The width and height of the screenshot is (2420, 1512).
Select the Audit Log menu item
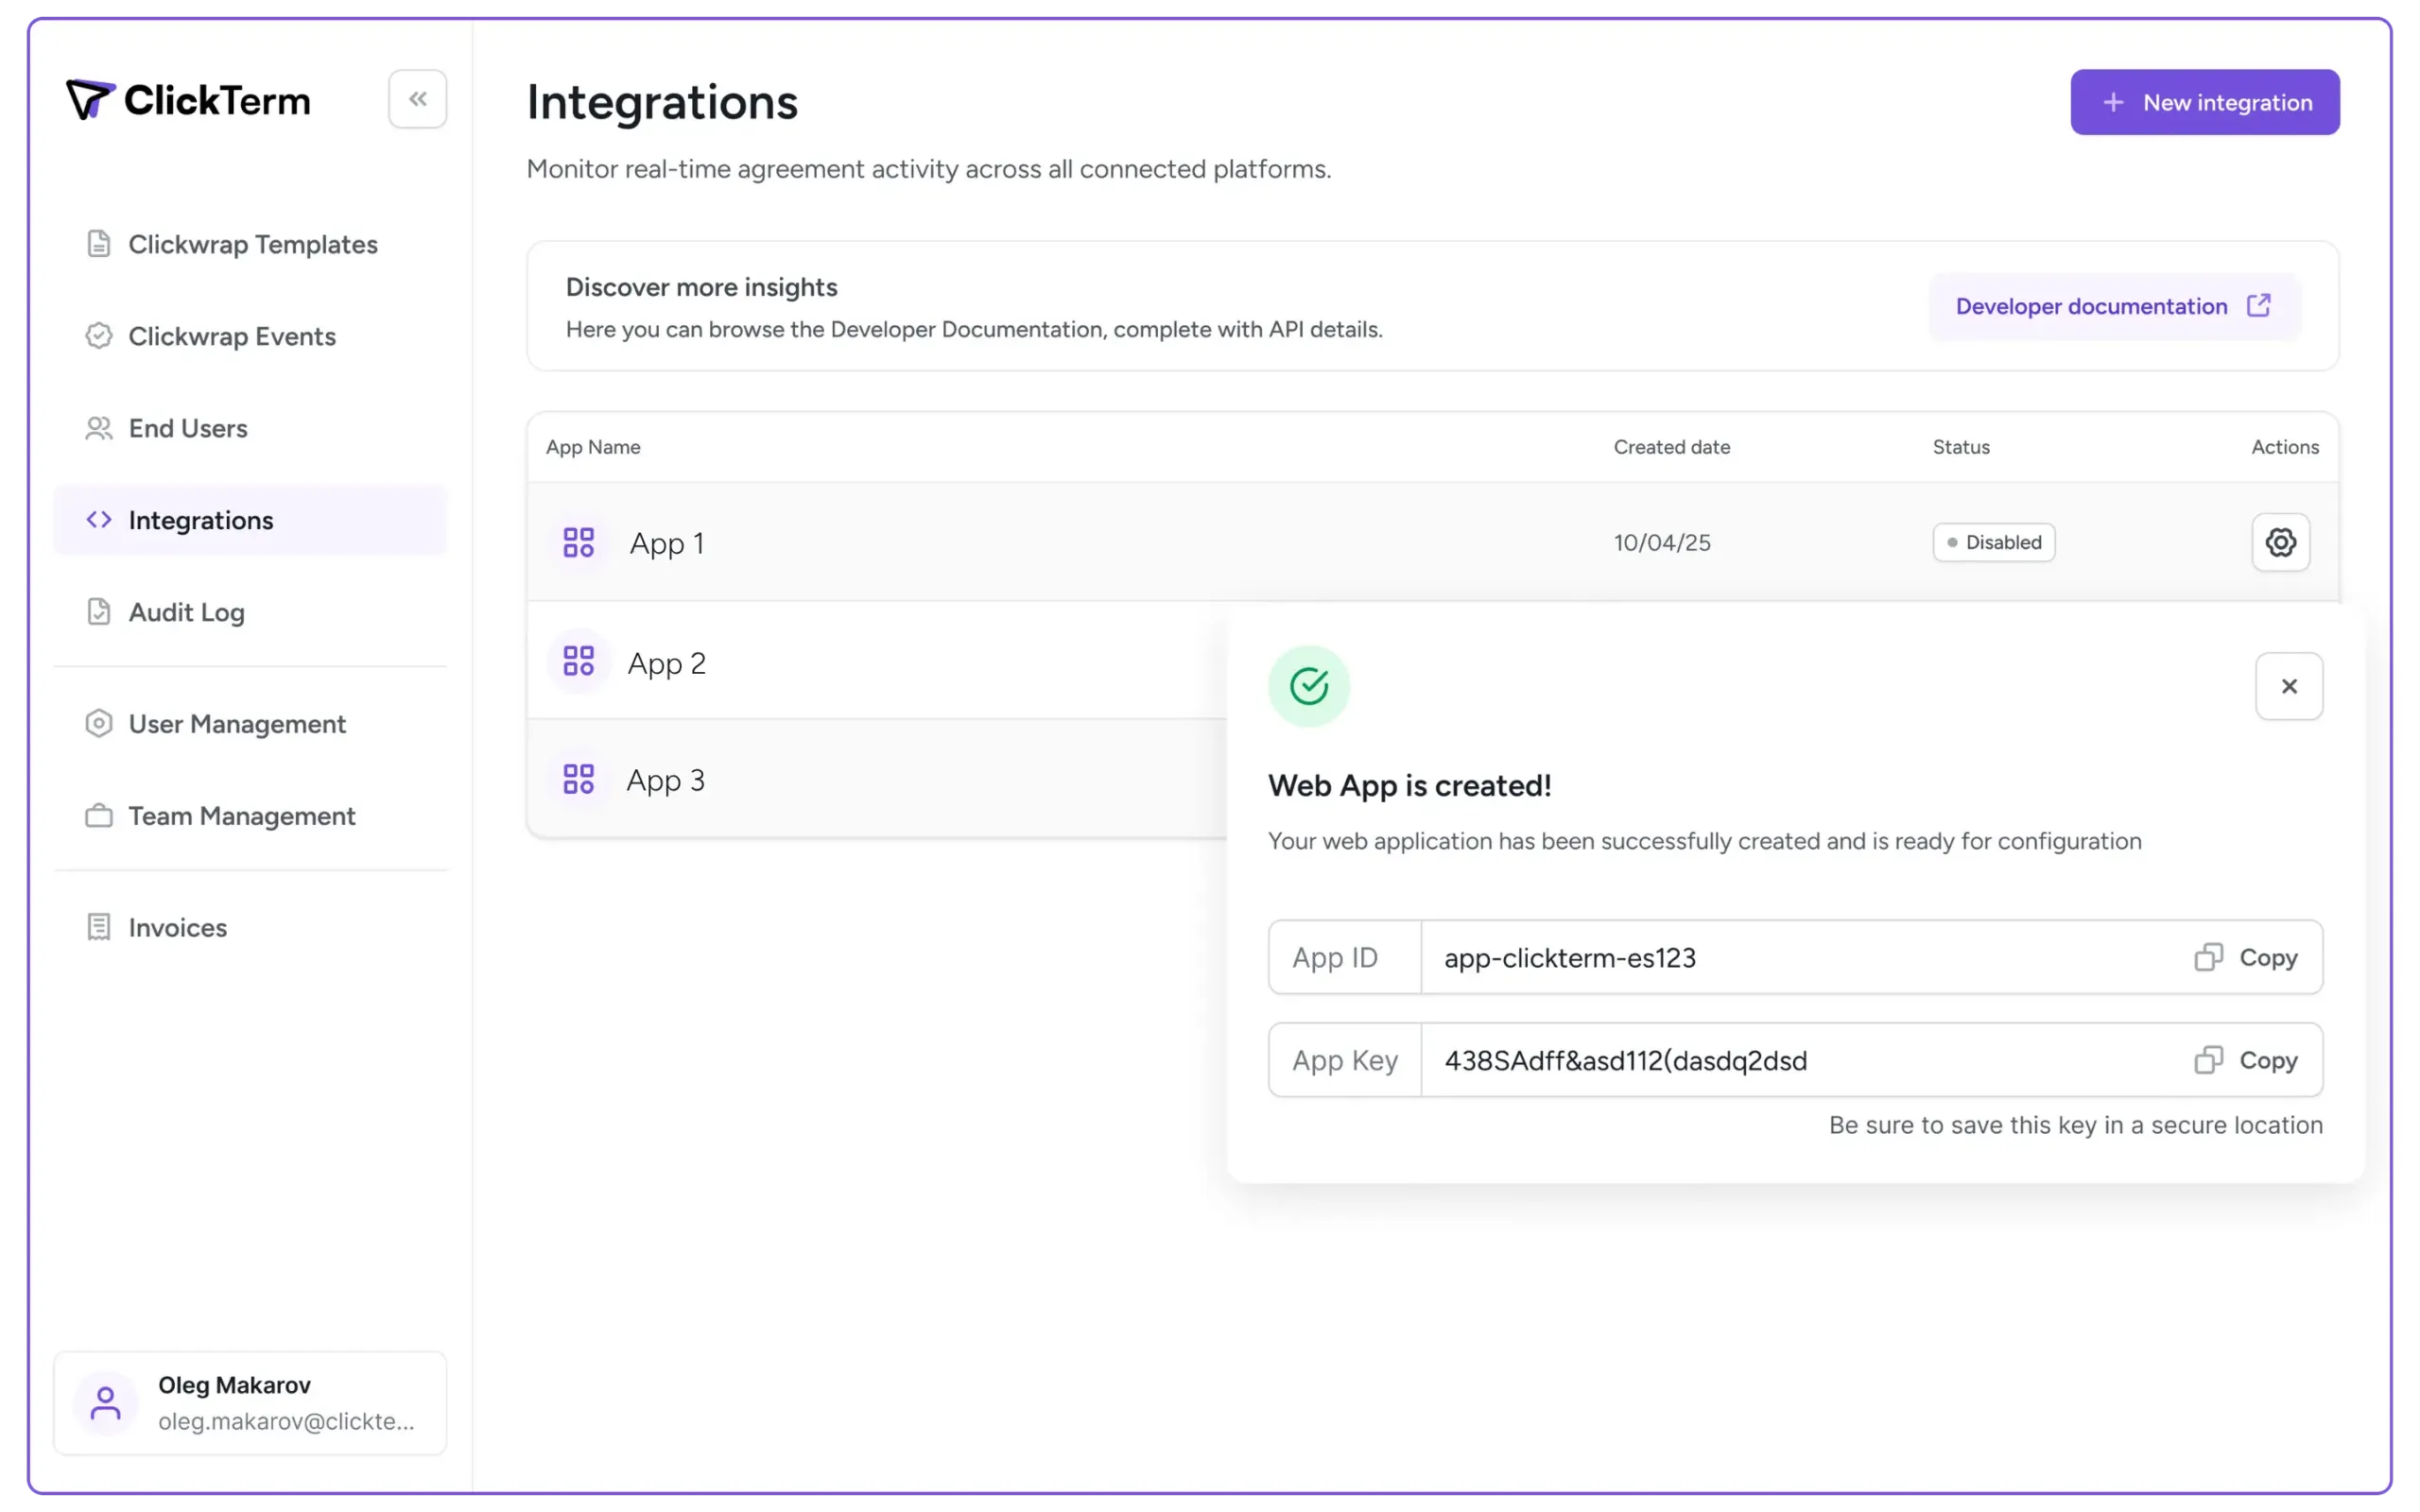[186, 612]
